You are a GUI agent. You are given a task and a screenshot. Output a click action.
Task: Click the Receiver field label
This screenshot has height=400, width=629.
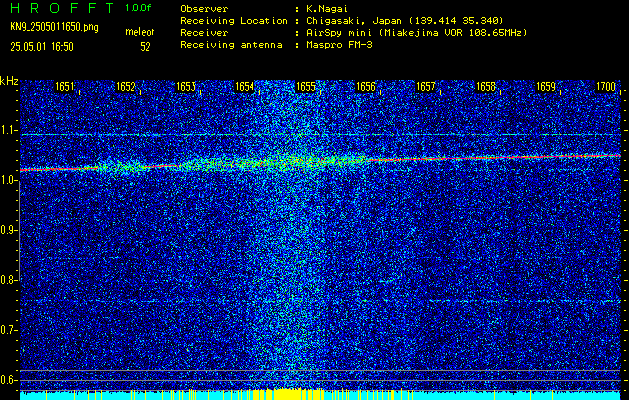click(x=204, y=33)
